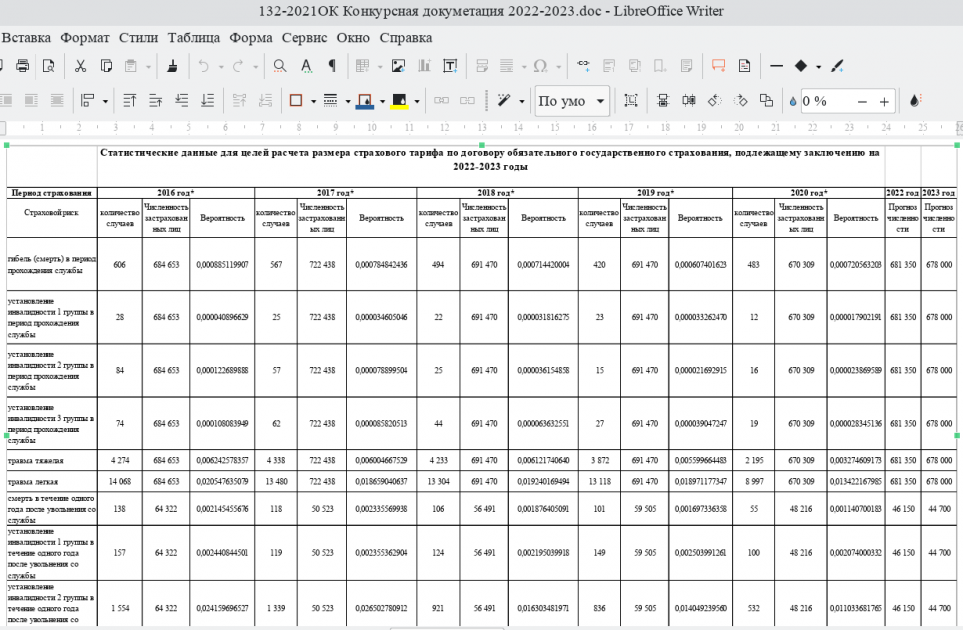Expand the basic shapes diamond dropdown
Screen dimensions: 963x630
[818, 66]
